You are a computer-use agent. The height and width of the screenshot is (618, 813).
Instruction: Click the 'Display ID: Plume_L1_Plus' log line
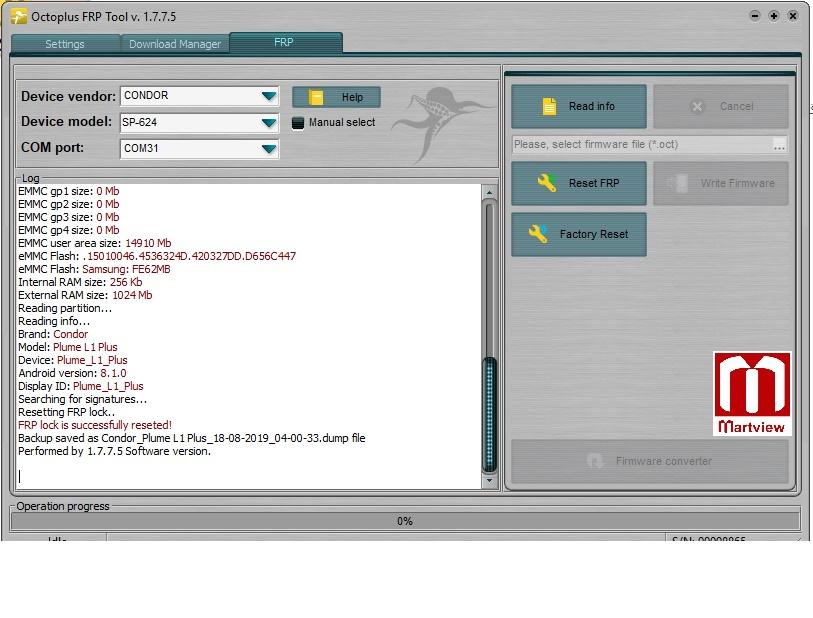pos(81,386)
